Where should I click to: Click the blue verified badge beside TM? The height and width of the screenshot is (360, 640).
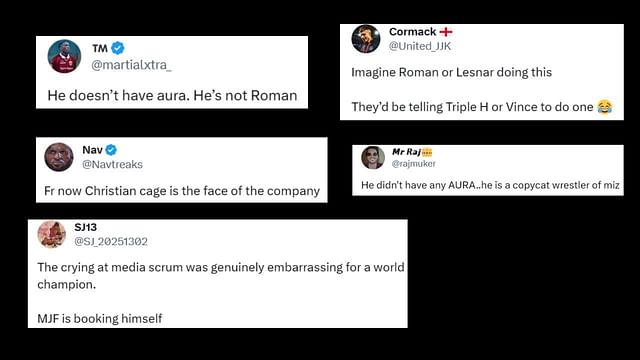[x=118, y=48]
